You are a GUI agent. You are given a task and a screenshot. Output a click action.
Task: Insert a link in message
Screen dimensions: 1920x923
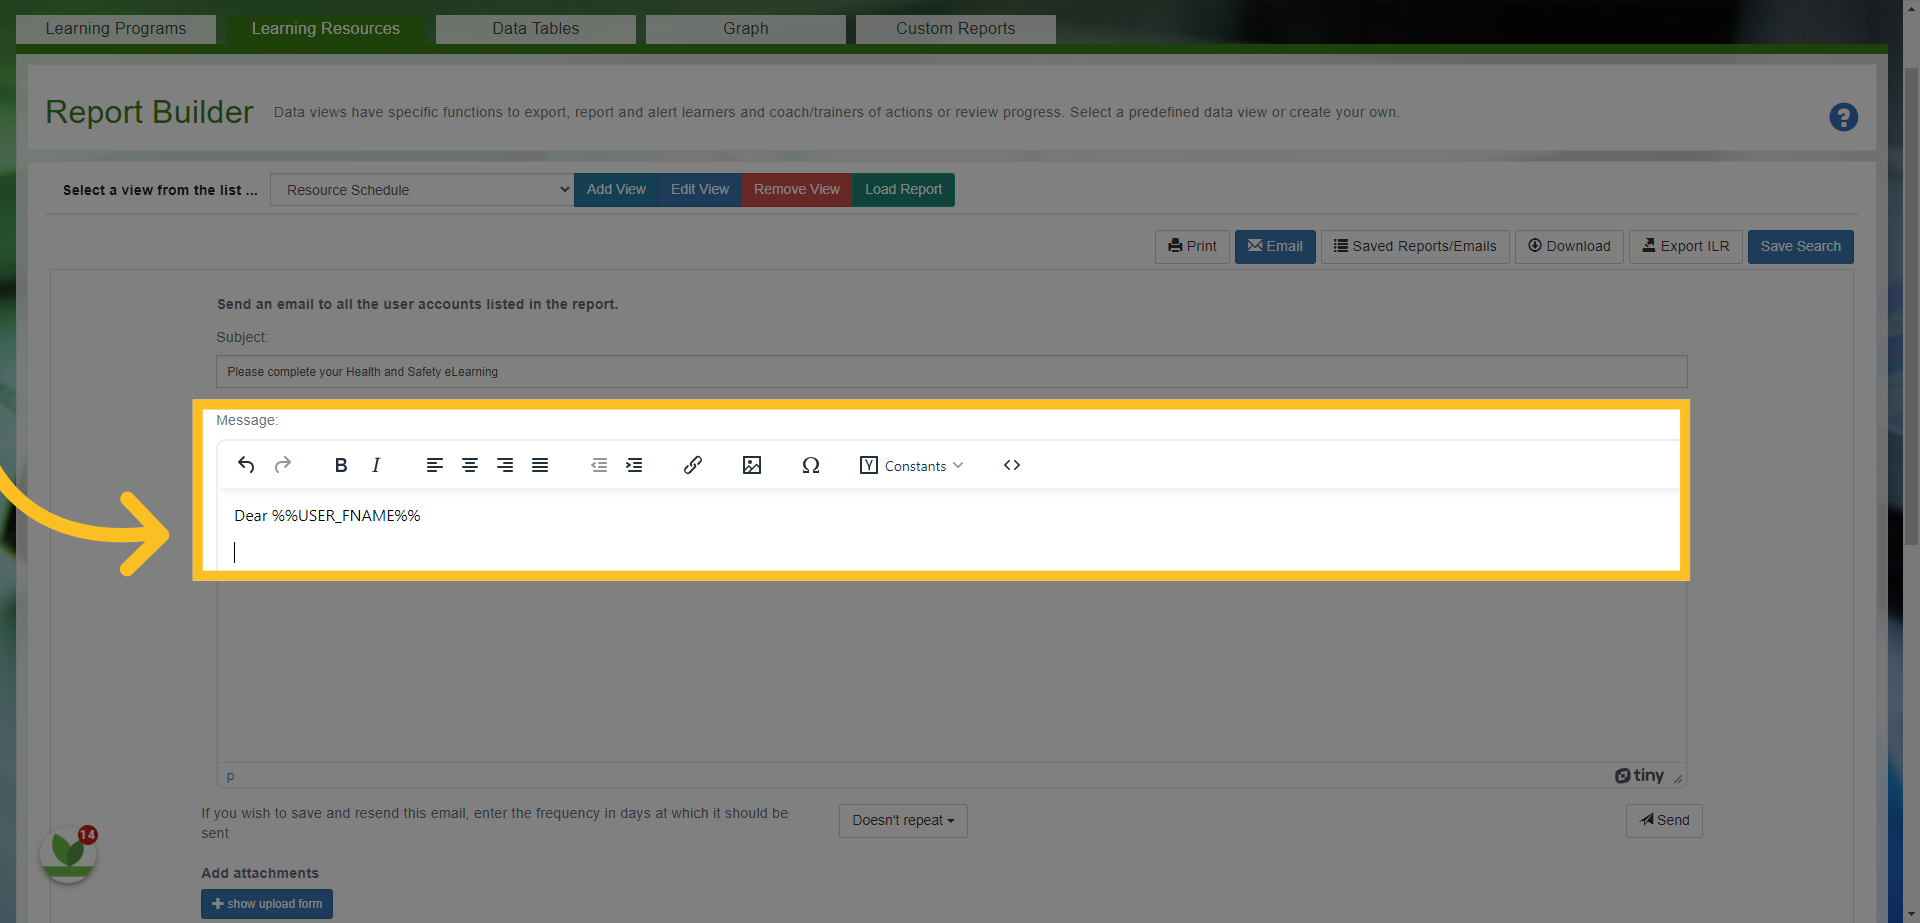click(x=693, y=465)
